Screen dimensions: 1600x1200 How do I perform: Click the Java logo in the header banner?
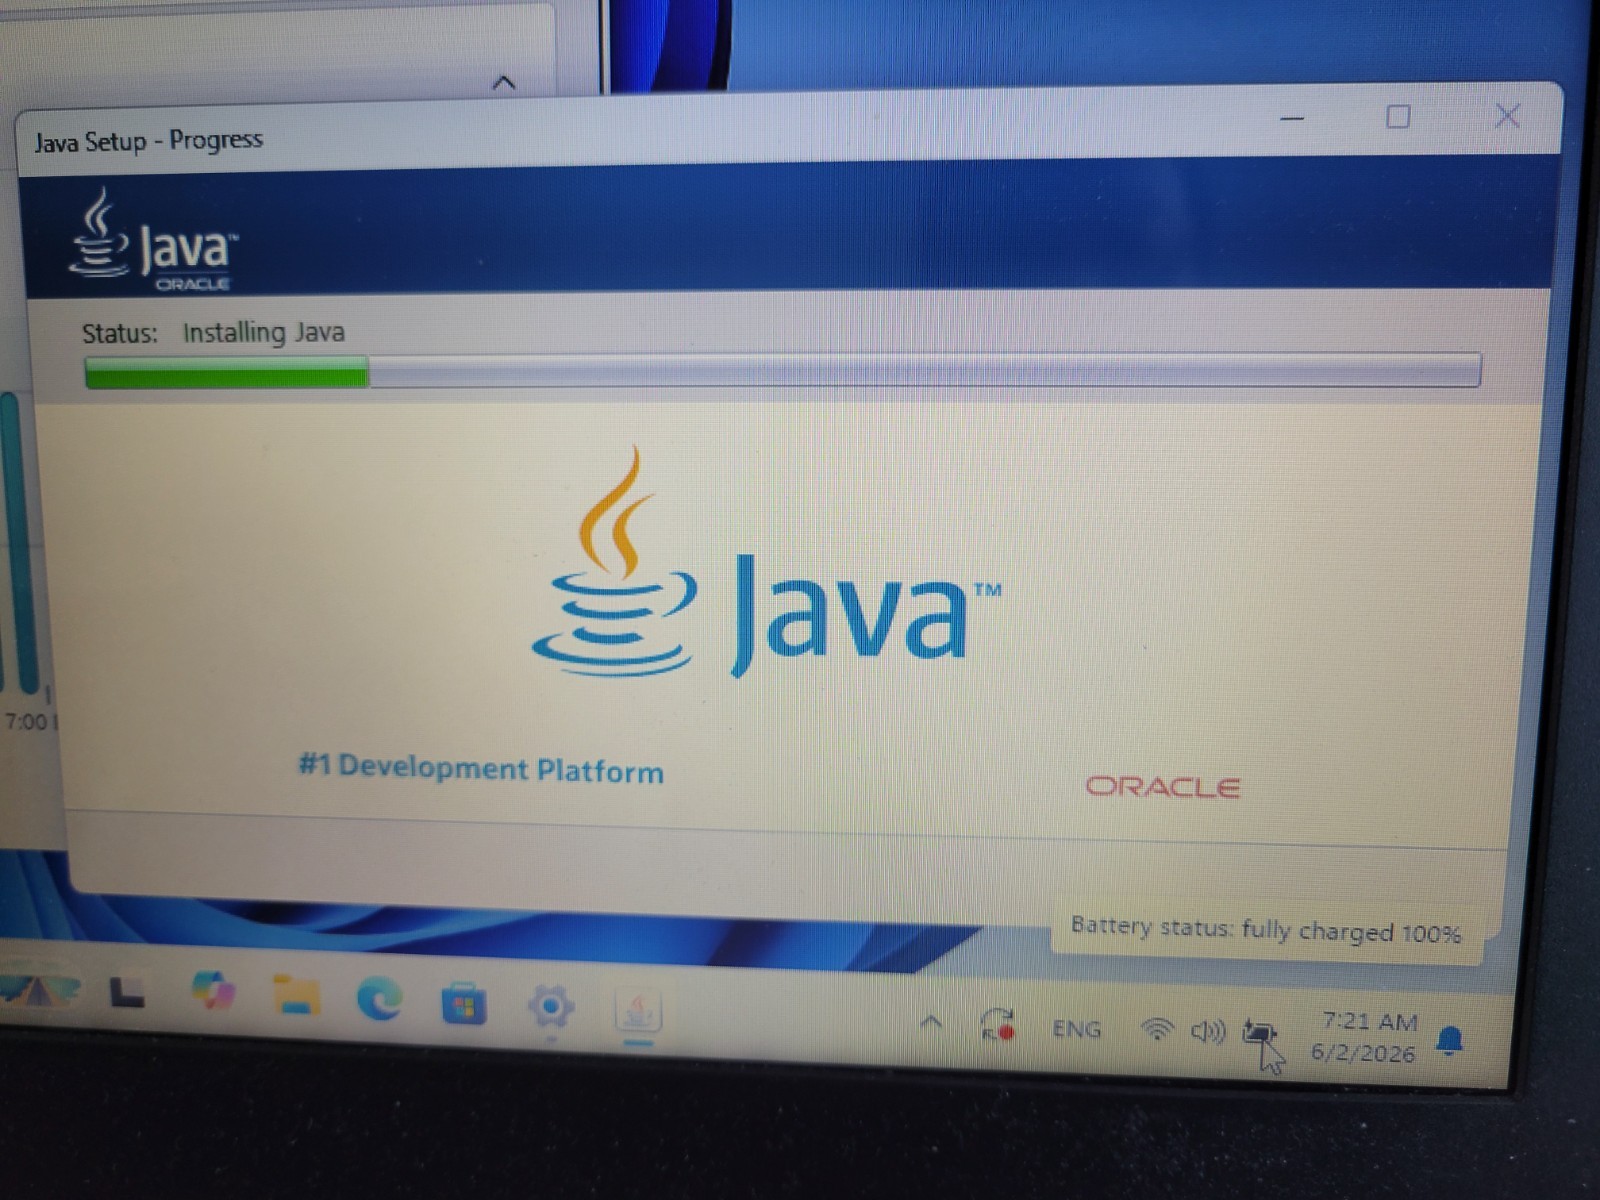coord(153,240)
